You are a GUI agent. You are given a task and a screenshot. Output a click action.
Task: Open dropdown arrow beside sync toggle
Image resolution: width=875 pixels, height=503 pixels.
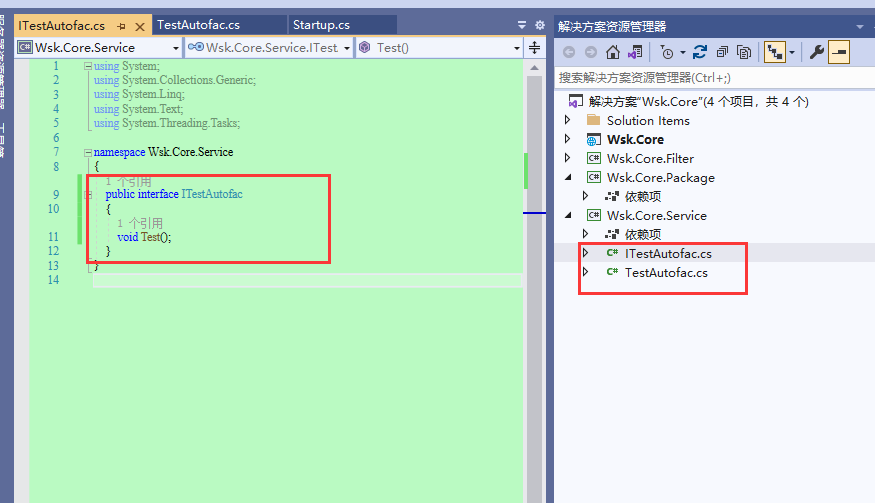(x=792, y=53)
